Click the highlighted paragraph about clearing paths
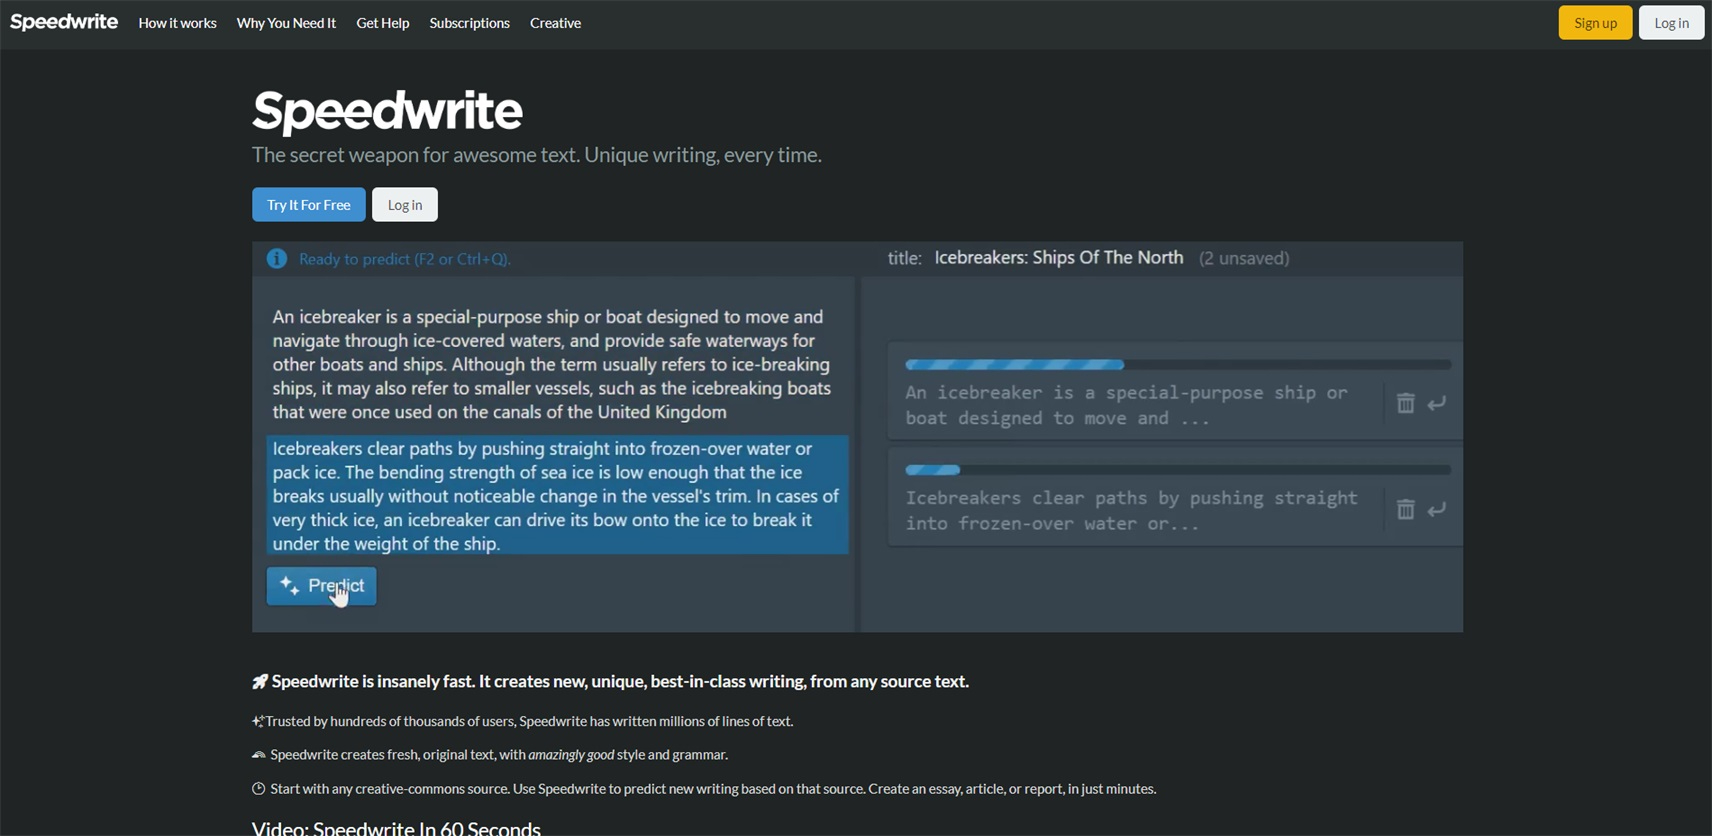 pos(557,495)
